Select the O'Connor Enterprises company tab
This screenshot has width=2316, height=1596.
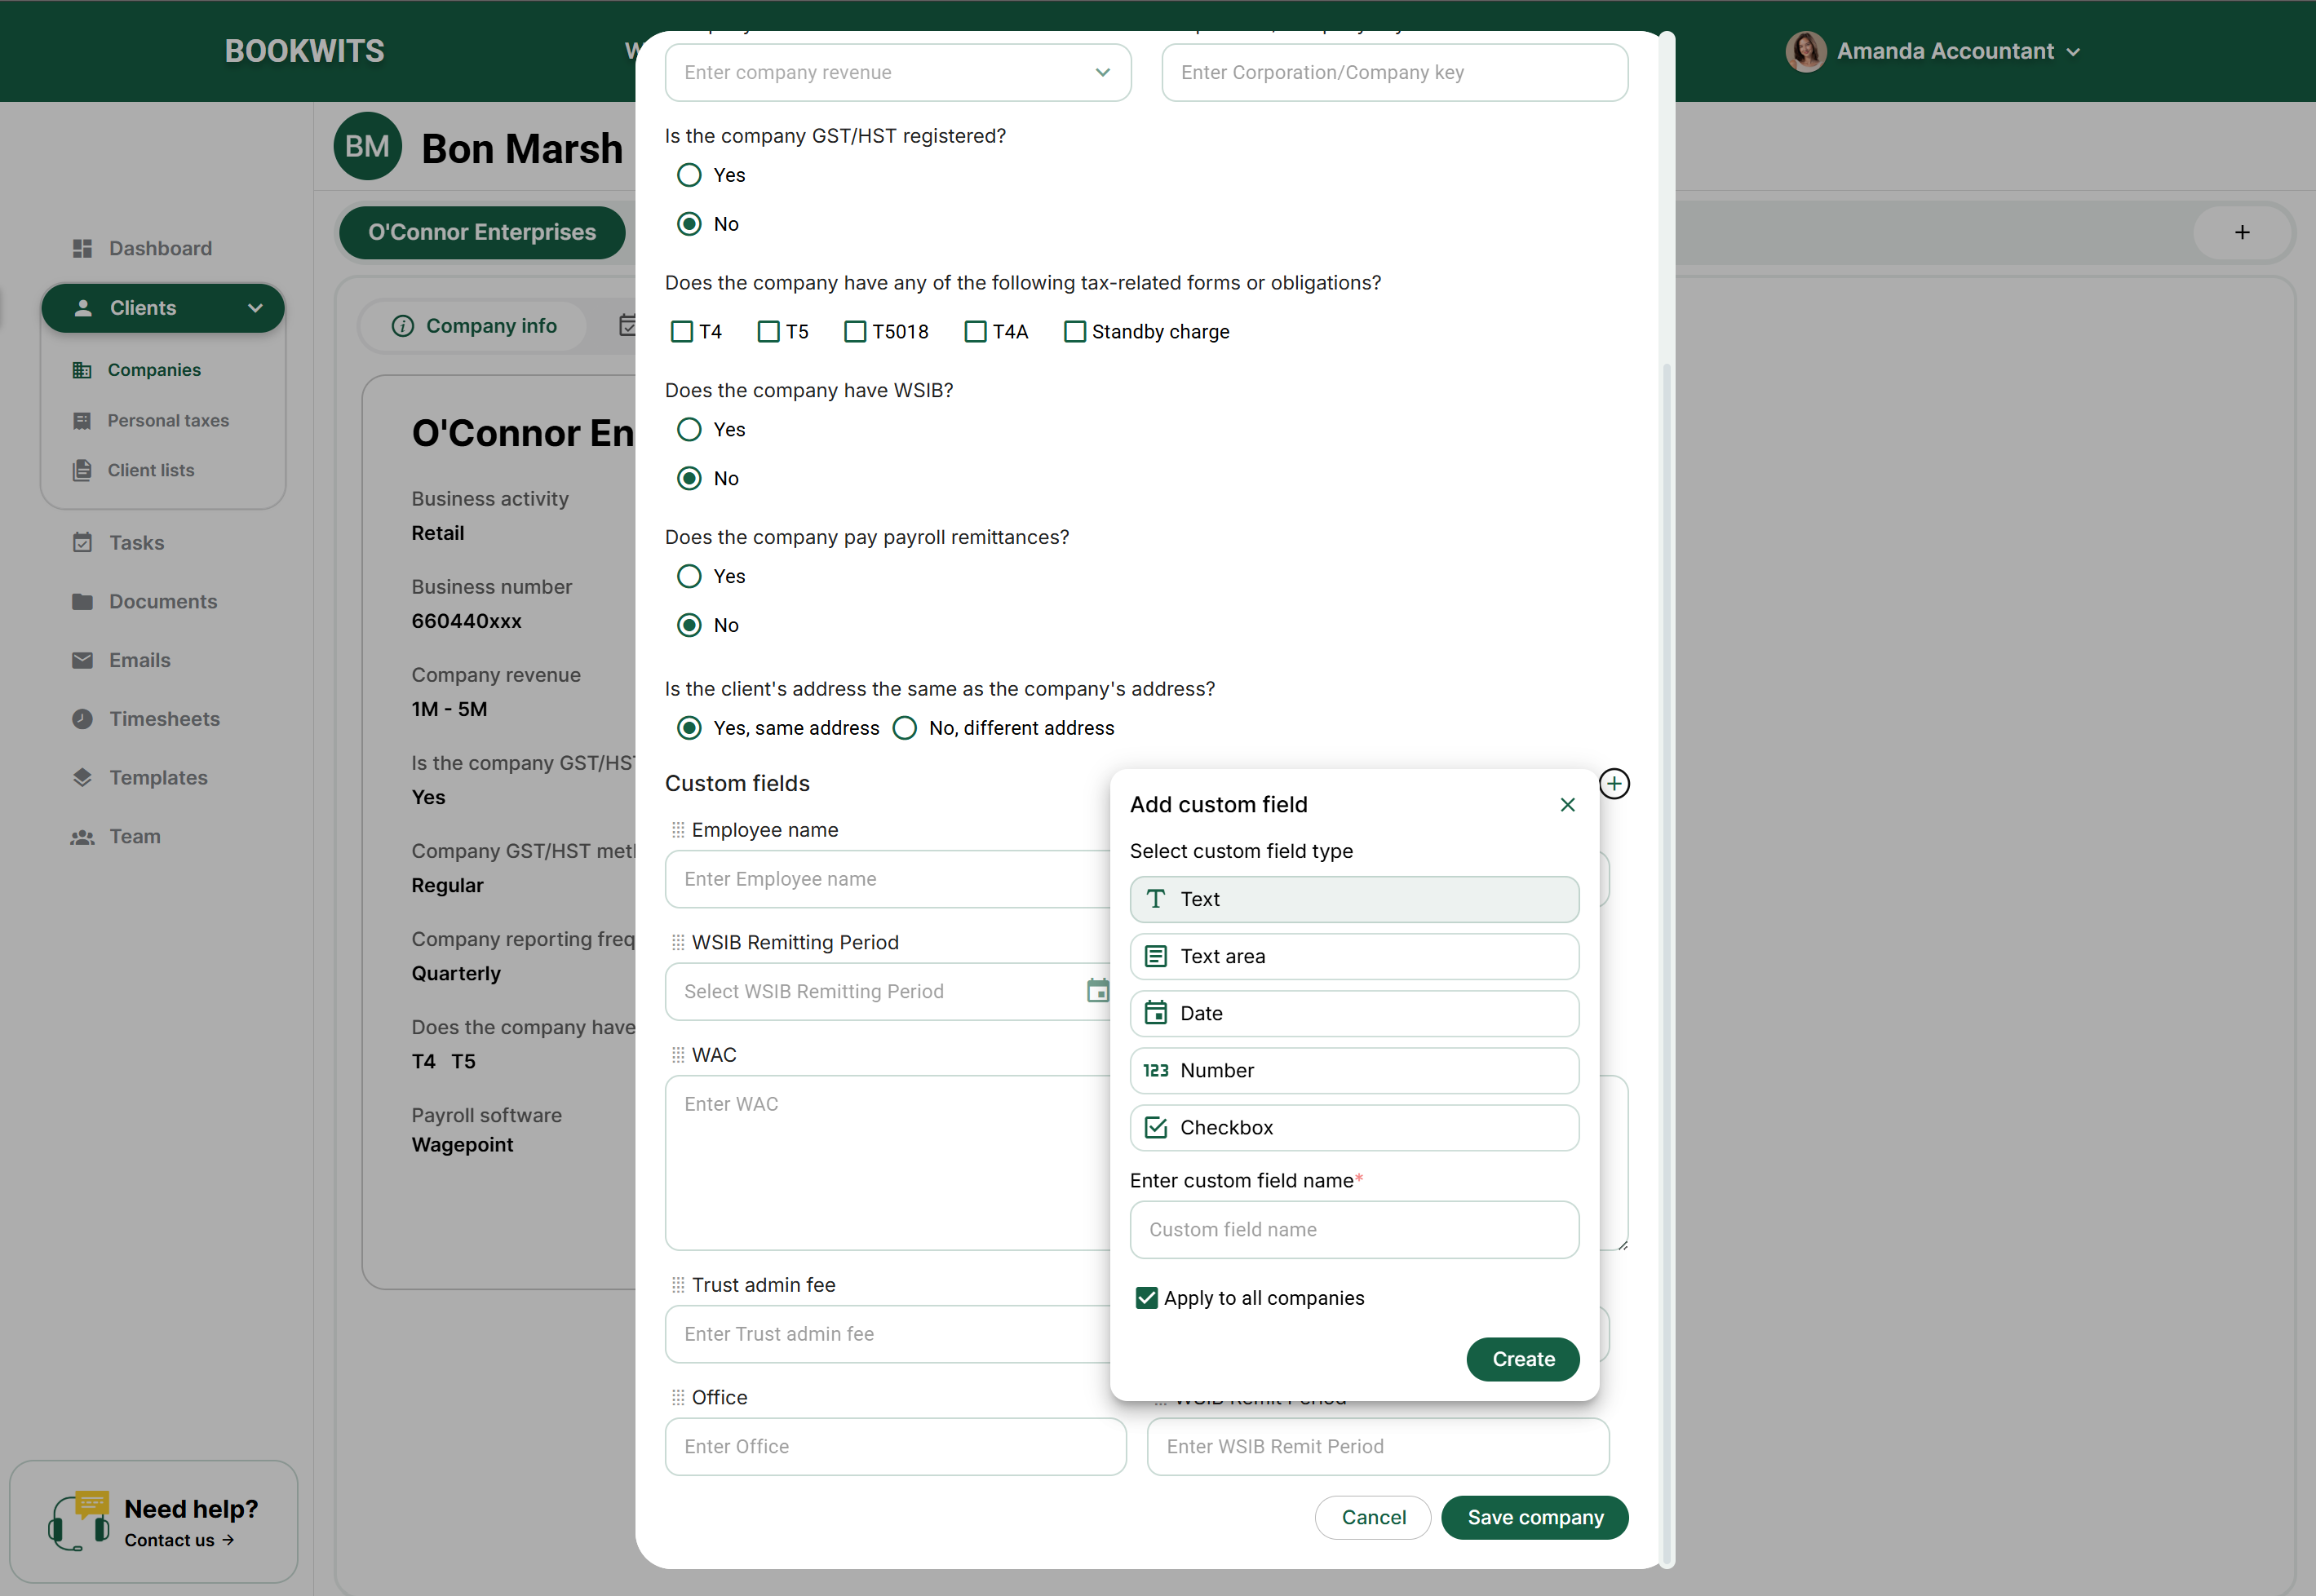point(482,232)
